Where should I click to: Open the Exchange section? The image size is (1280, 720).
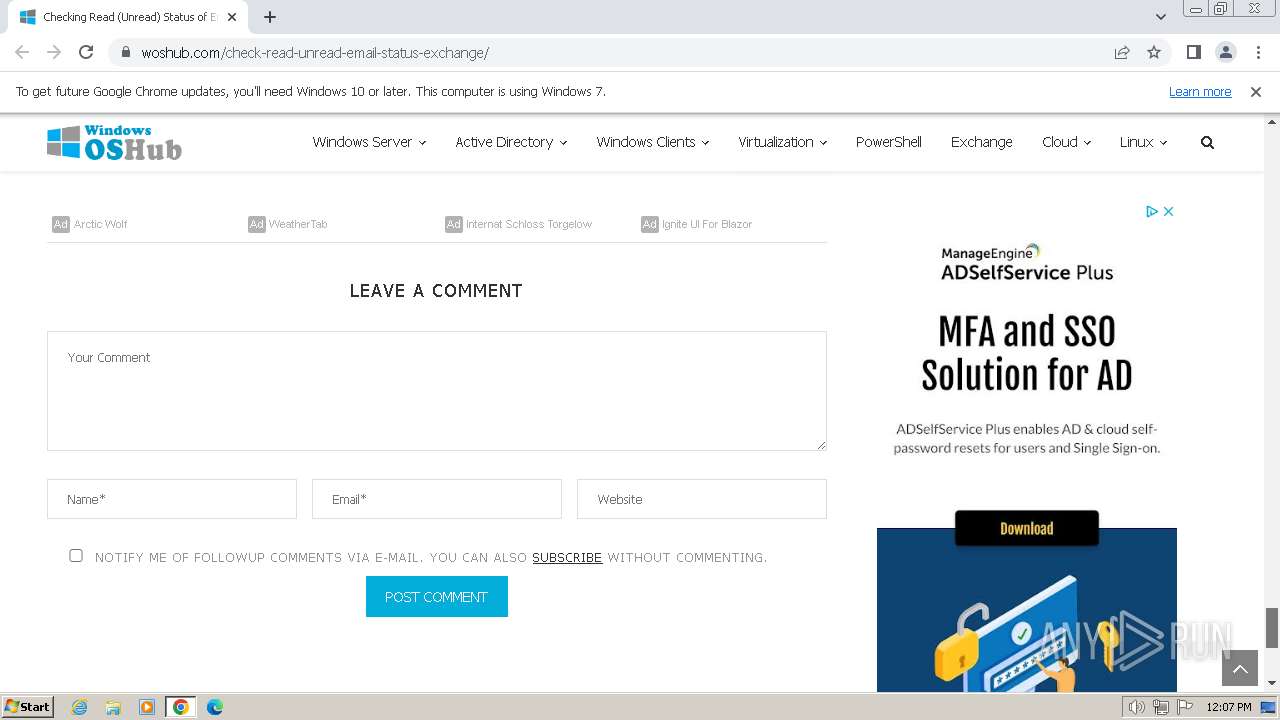981,142
